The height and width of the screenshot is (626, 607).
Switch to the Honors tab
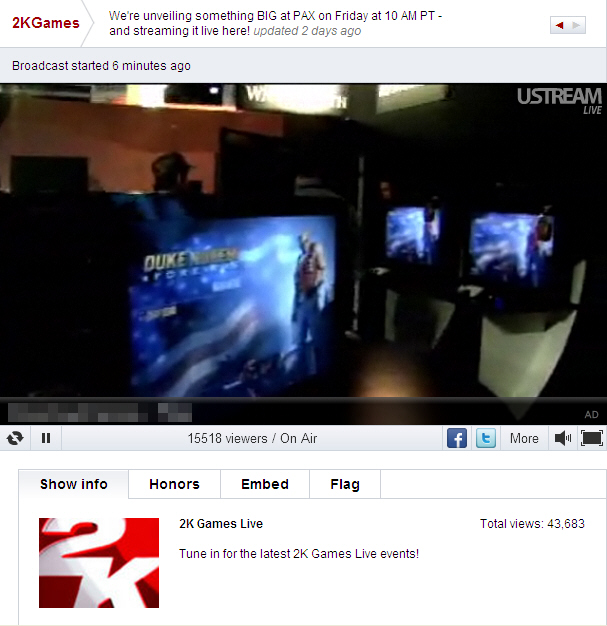pyautogui.click(x=174, y=484)
